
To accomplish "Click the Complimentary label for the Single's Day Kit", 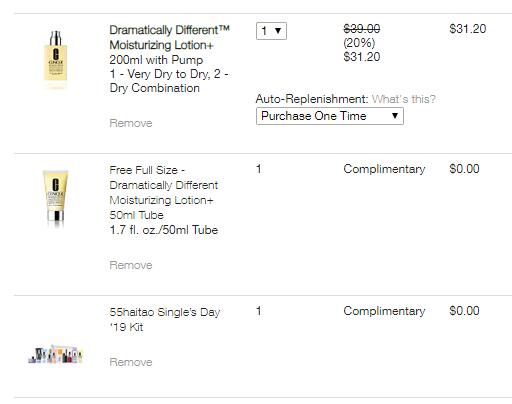I will click(384, 311).
